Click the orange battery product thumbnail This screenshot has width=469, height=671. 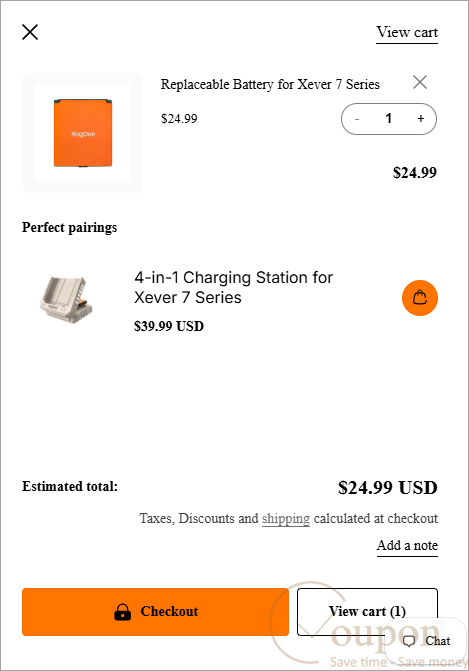tap(83, 133)
